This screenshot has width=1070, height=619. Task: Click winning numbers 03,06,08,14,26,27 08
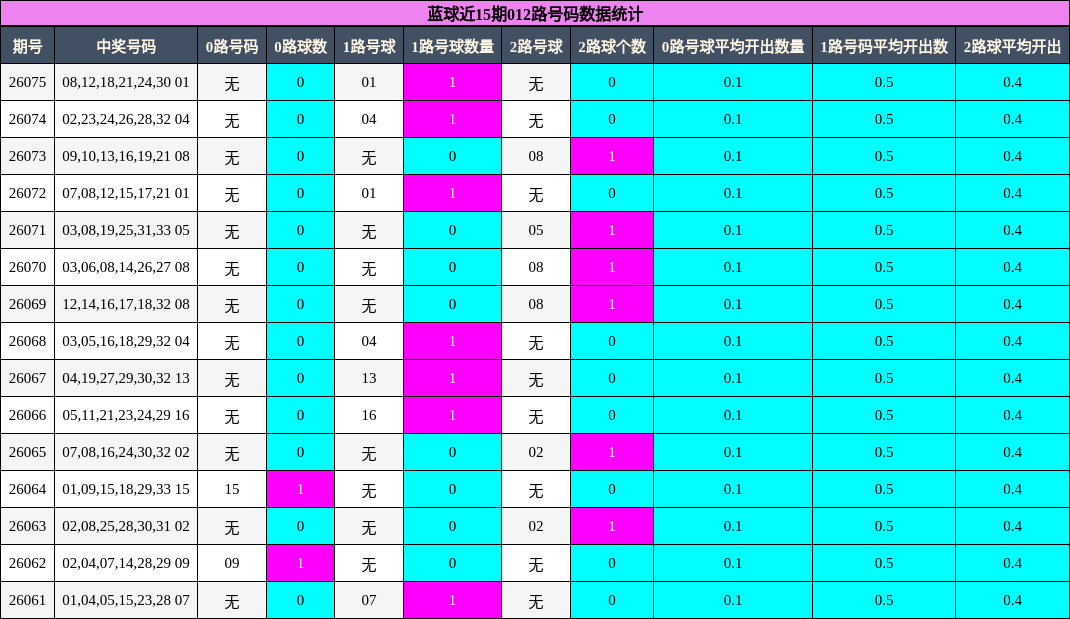pos(126,267)
